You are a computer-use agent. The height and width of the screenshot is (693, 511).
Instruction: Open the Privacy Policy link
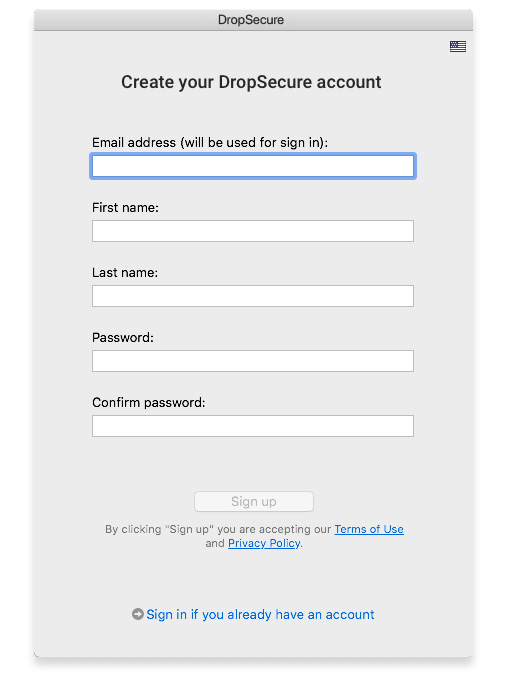tap(264, 543)
